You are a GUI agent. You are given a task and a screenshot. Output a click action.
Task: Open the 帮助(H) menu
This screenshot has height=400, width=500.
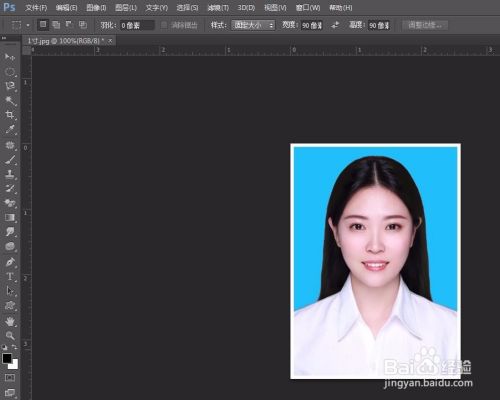[x=340, y=8]
